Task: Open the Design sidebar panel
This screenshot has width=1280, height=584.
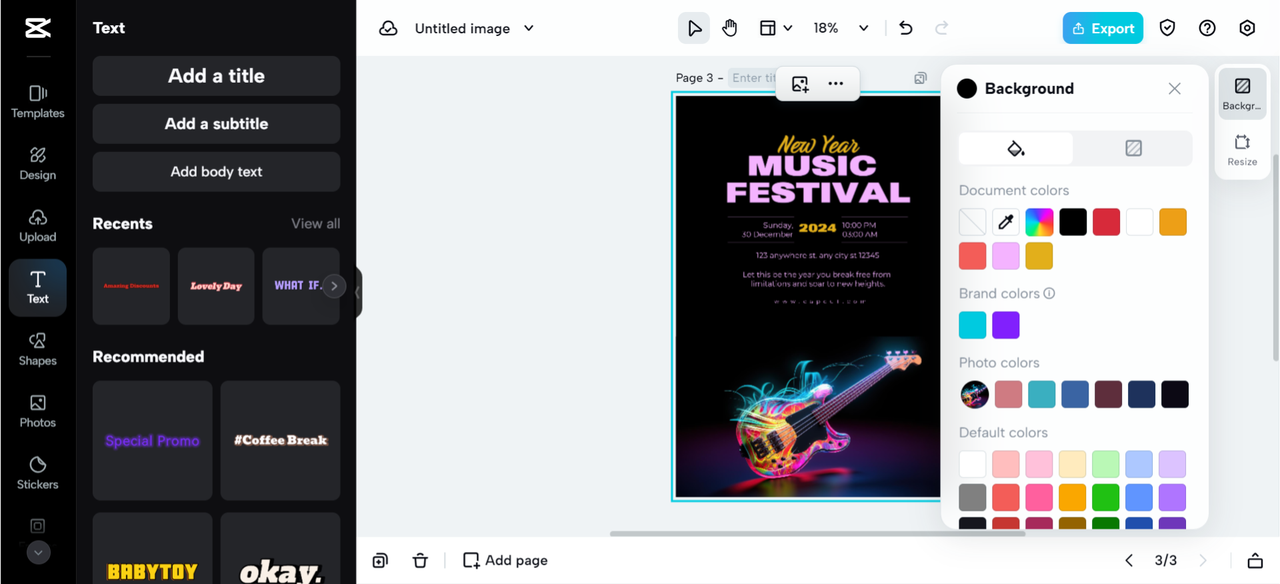Action: [38, 164]
